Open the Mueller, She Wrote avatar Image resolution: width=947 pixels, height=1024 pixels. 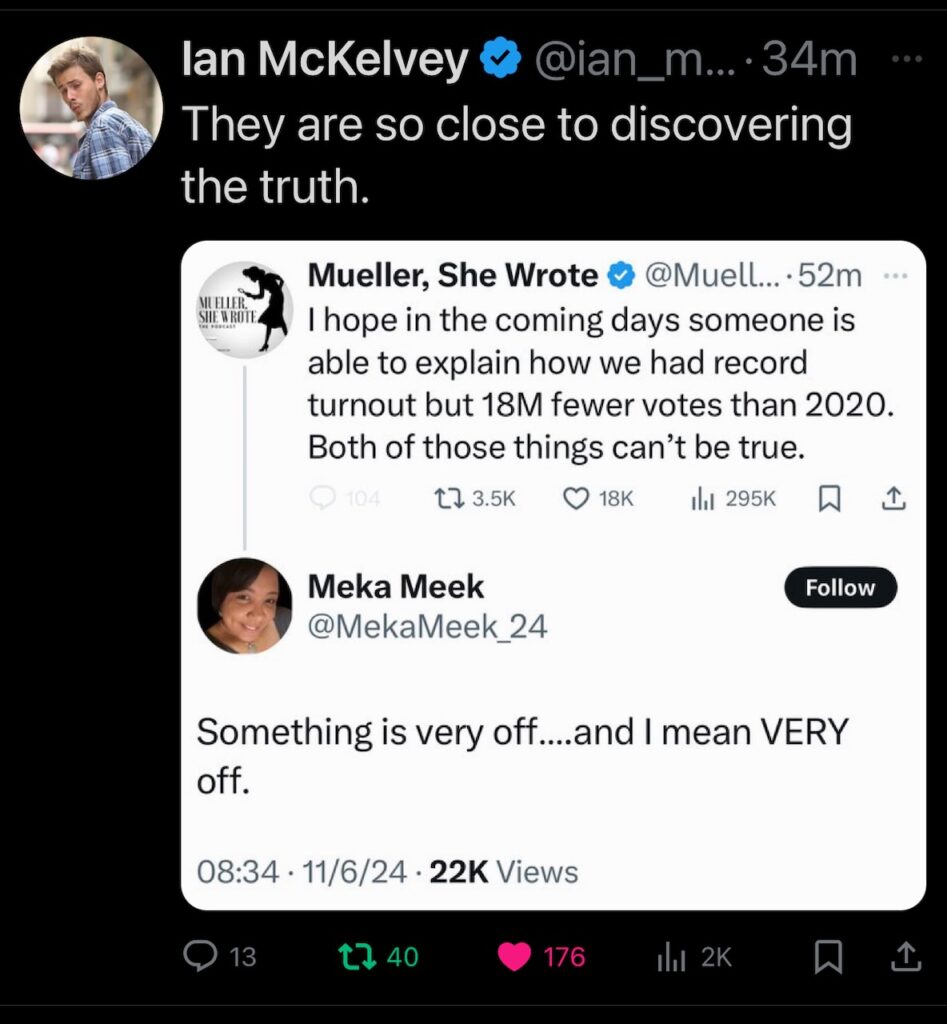[244, 309]
